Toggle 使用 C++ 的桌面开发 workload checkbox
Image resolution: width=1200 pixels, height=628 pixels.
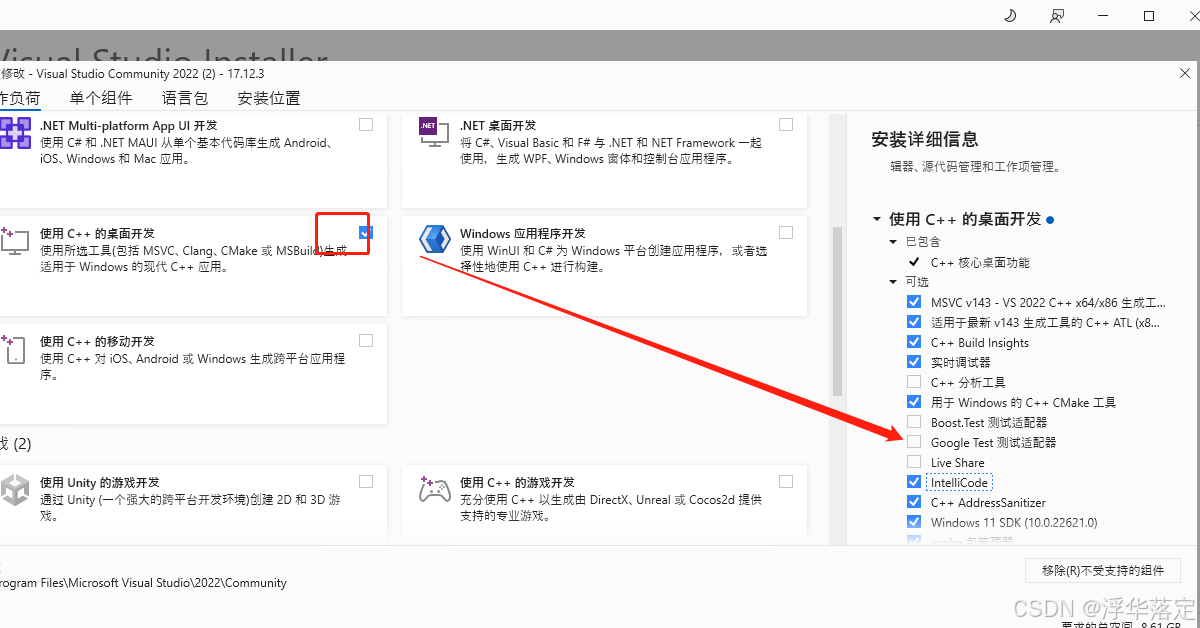(366, 233)
